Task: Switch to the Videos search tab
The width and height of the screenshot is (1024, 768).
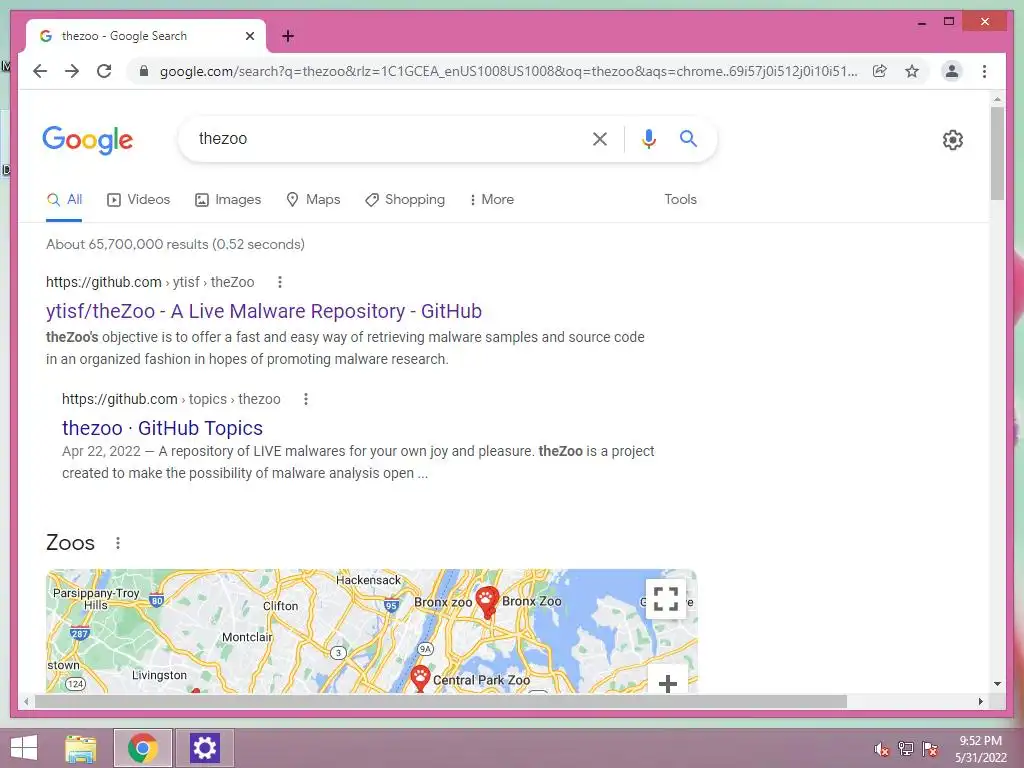Action: point(138,200)
